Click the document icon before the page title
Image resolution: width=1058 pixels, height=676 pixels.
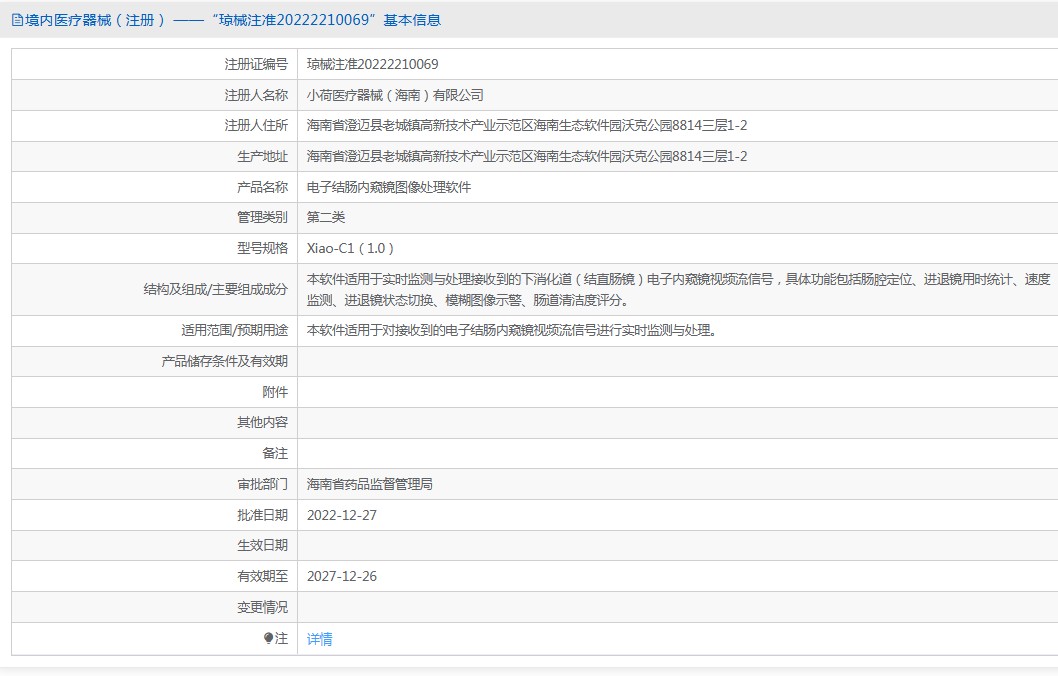pos(18,20)
